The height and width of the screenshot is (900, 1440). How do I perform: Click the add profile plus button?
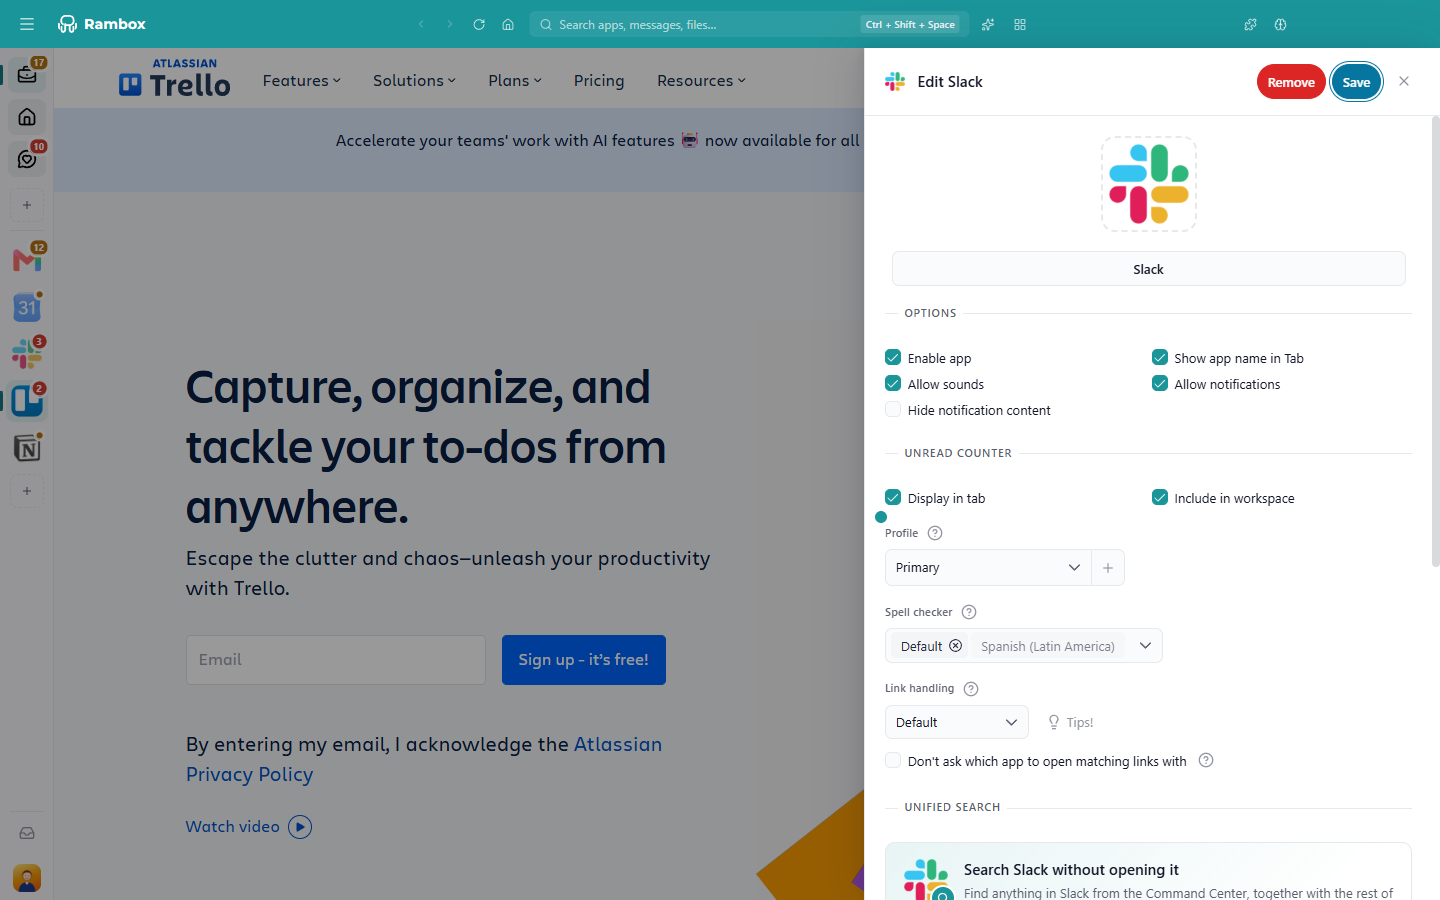tap(1108, 568)
